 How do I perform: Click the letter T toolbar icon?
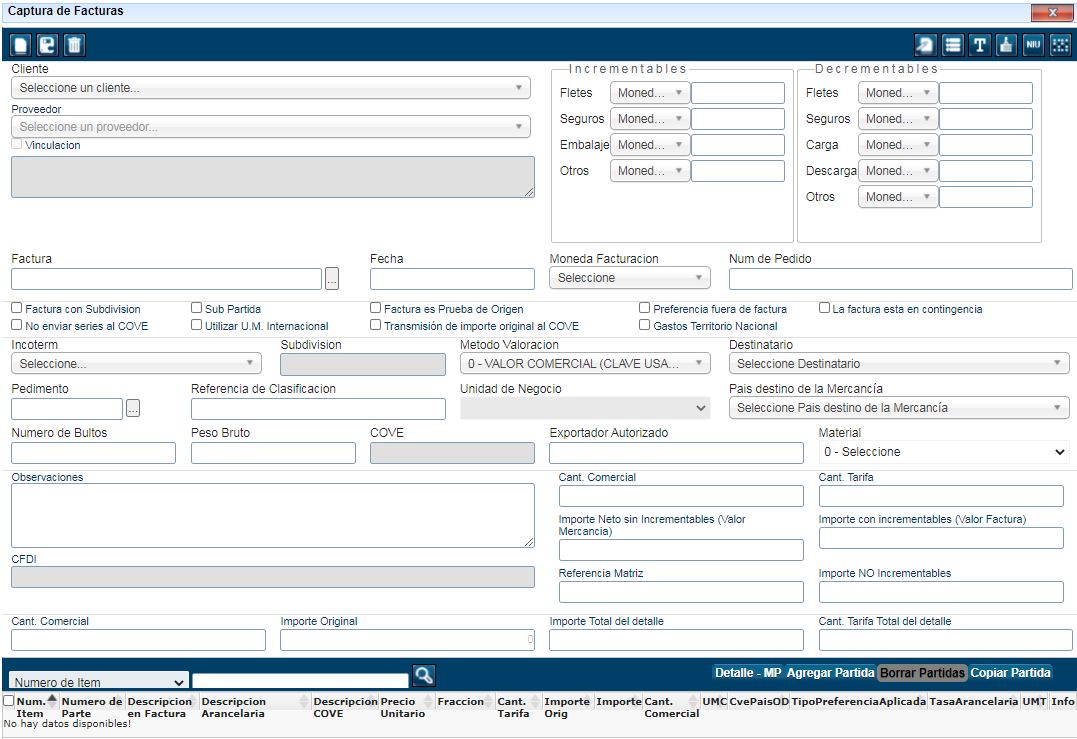980,45
